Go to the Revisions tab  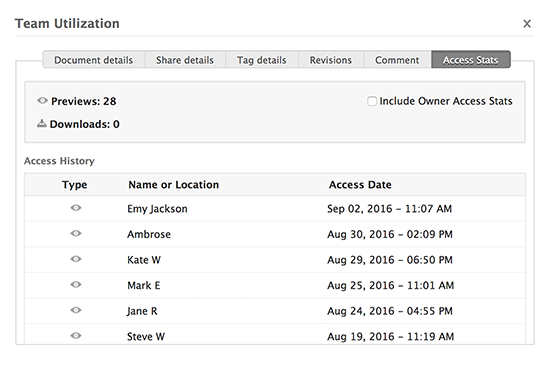tap(330, 60)
